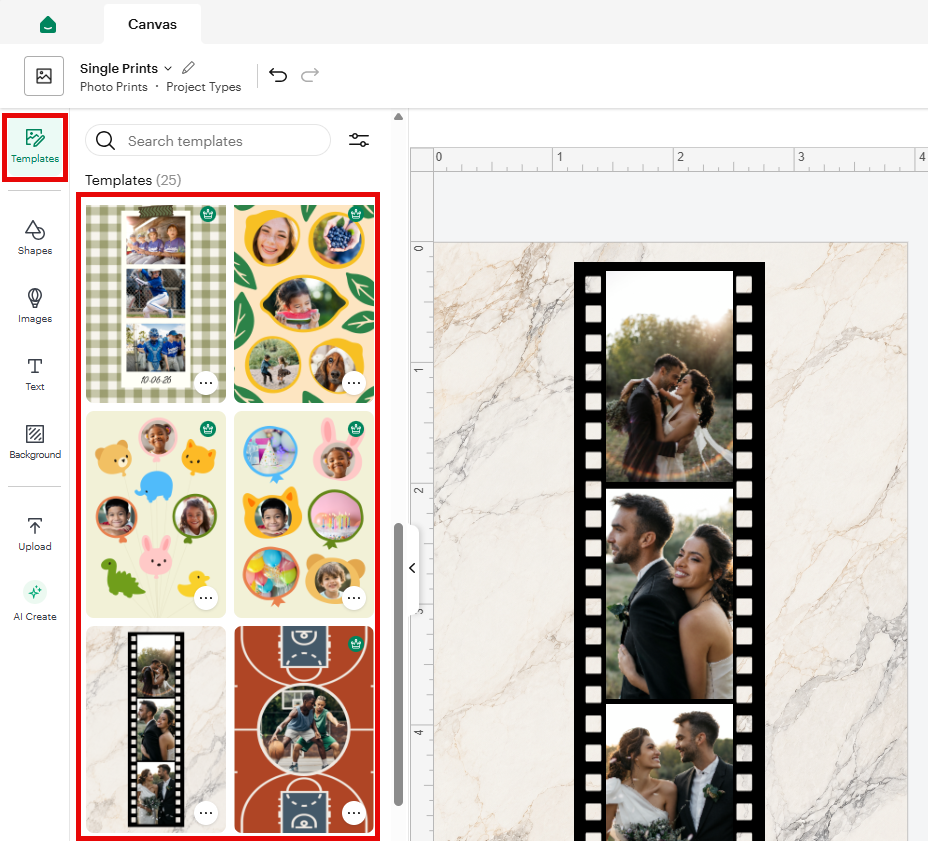The width and height of the screenshot is (928, 841).
Task: Select the middle couple photo on canvas
Action: pyautogui.click(x=669, y=594)
